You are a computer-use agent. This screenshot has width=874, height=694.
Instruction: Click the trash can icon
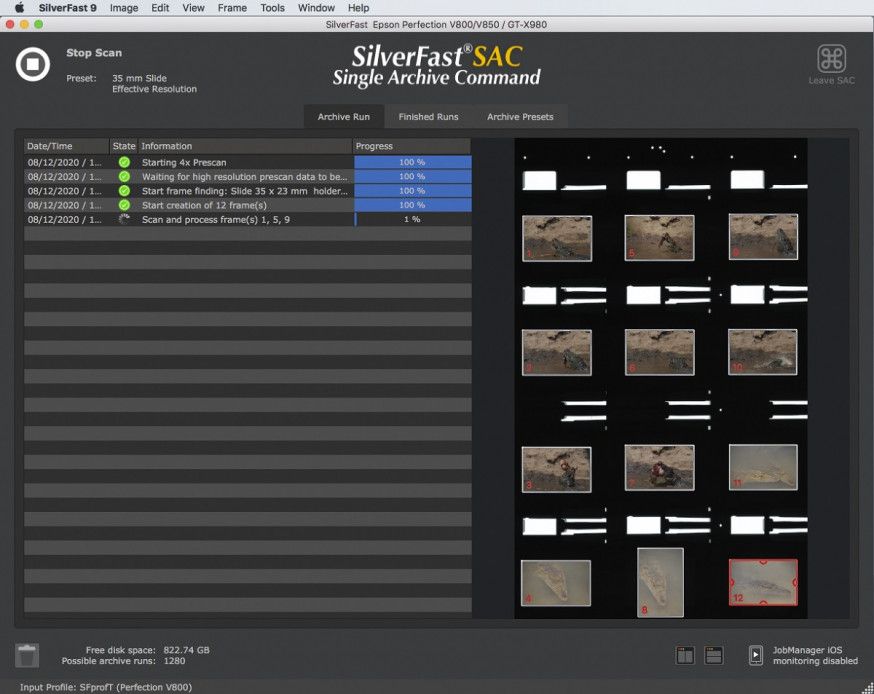[27, 655]
